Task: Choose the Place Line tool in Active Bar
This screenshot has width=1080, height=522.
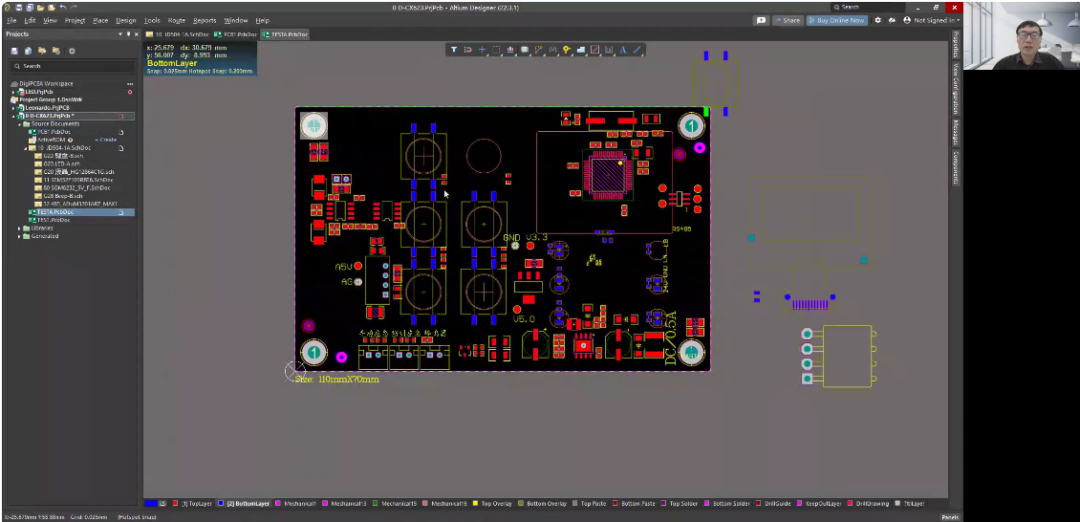Action: coord(637,49)
